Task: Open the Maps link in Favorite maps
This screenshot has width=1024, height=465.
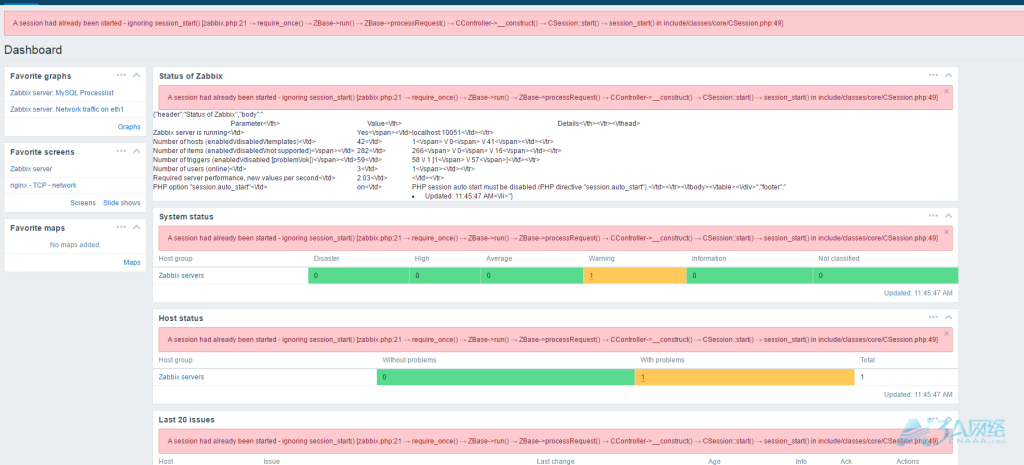Action: coord(131,262)
